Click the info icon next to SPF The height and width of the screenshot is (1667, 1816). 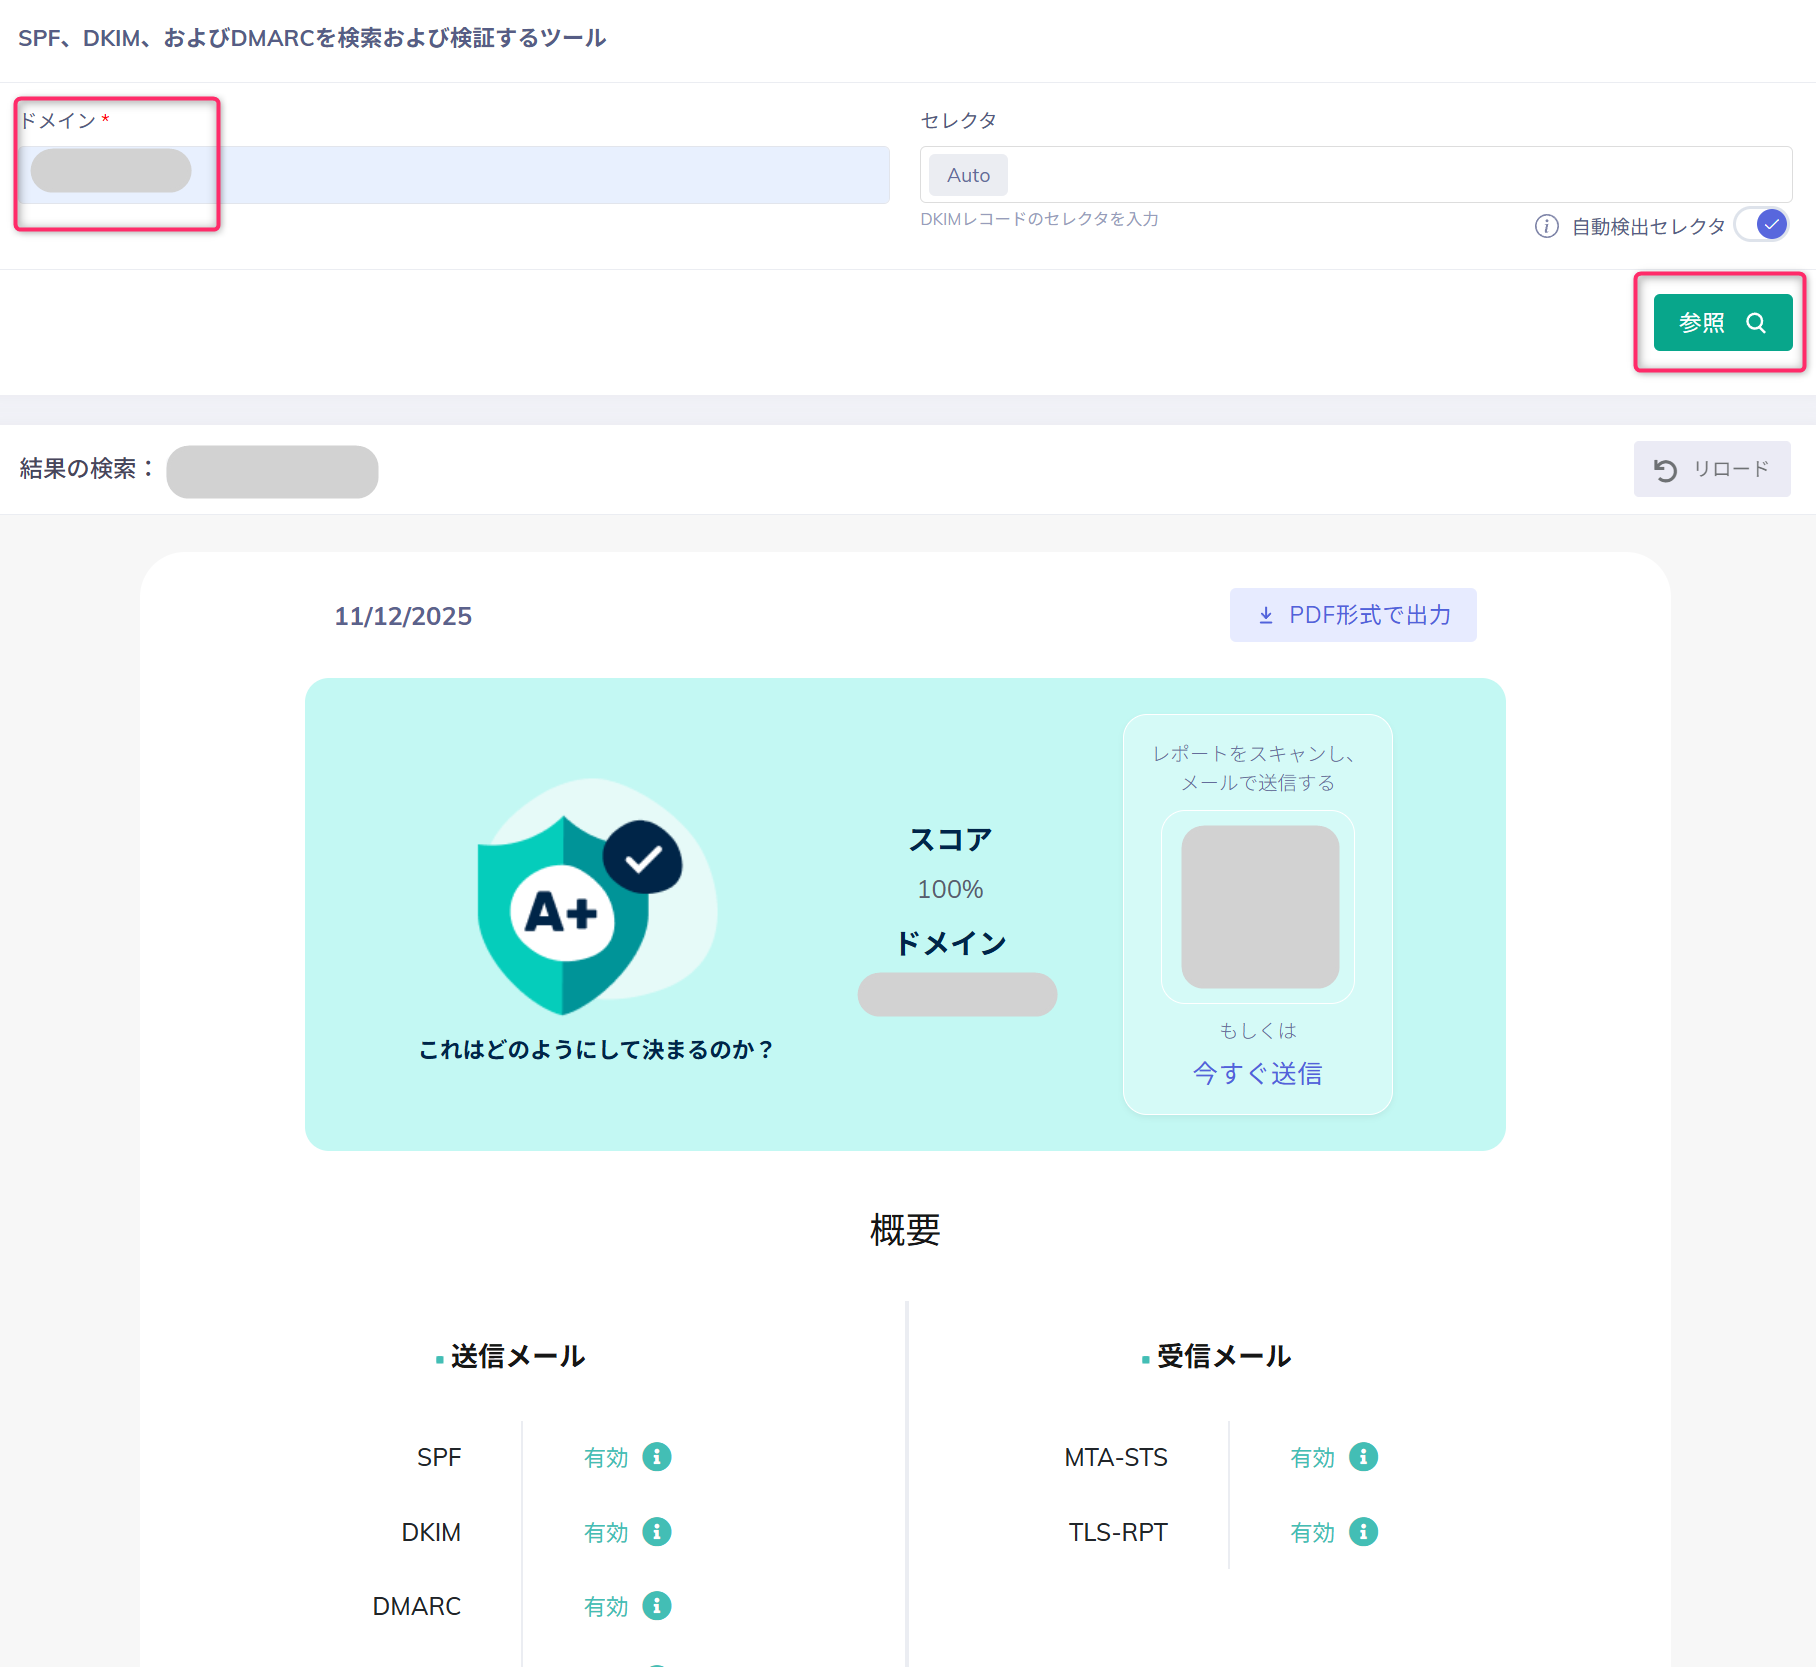656,1457
